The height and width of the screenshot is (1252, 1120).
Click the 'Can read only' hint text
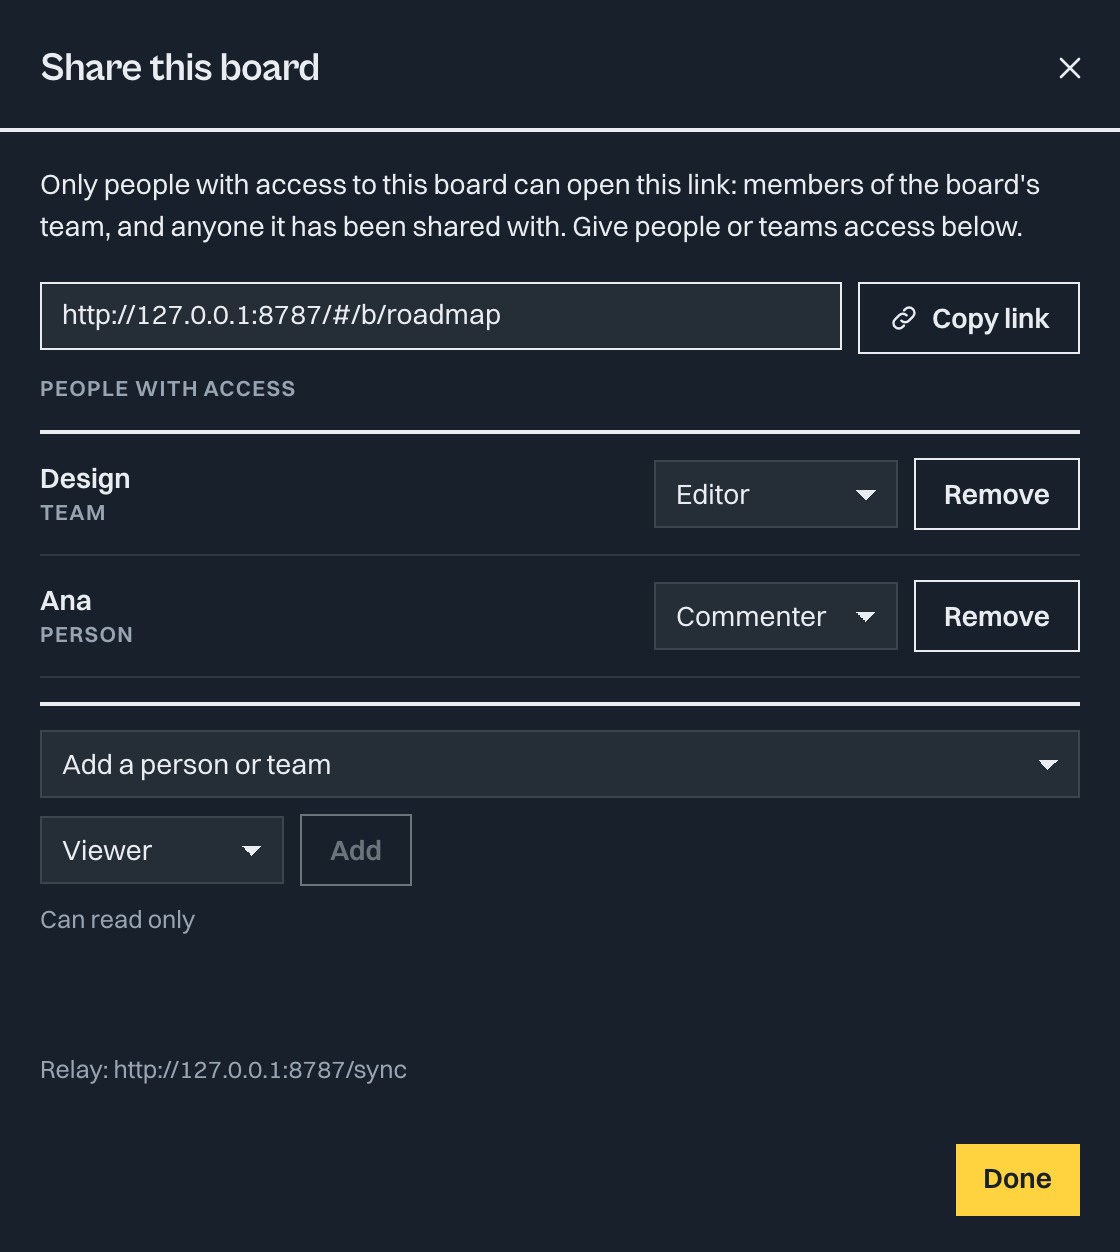click(117, 920)
